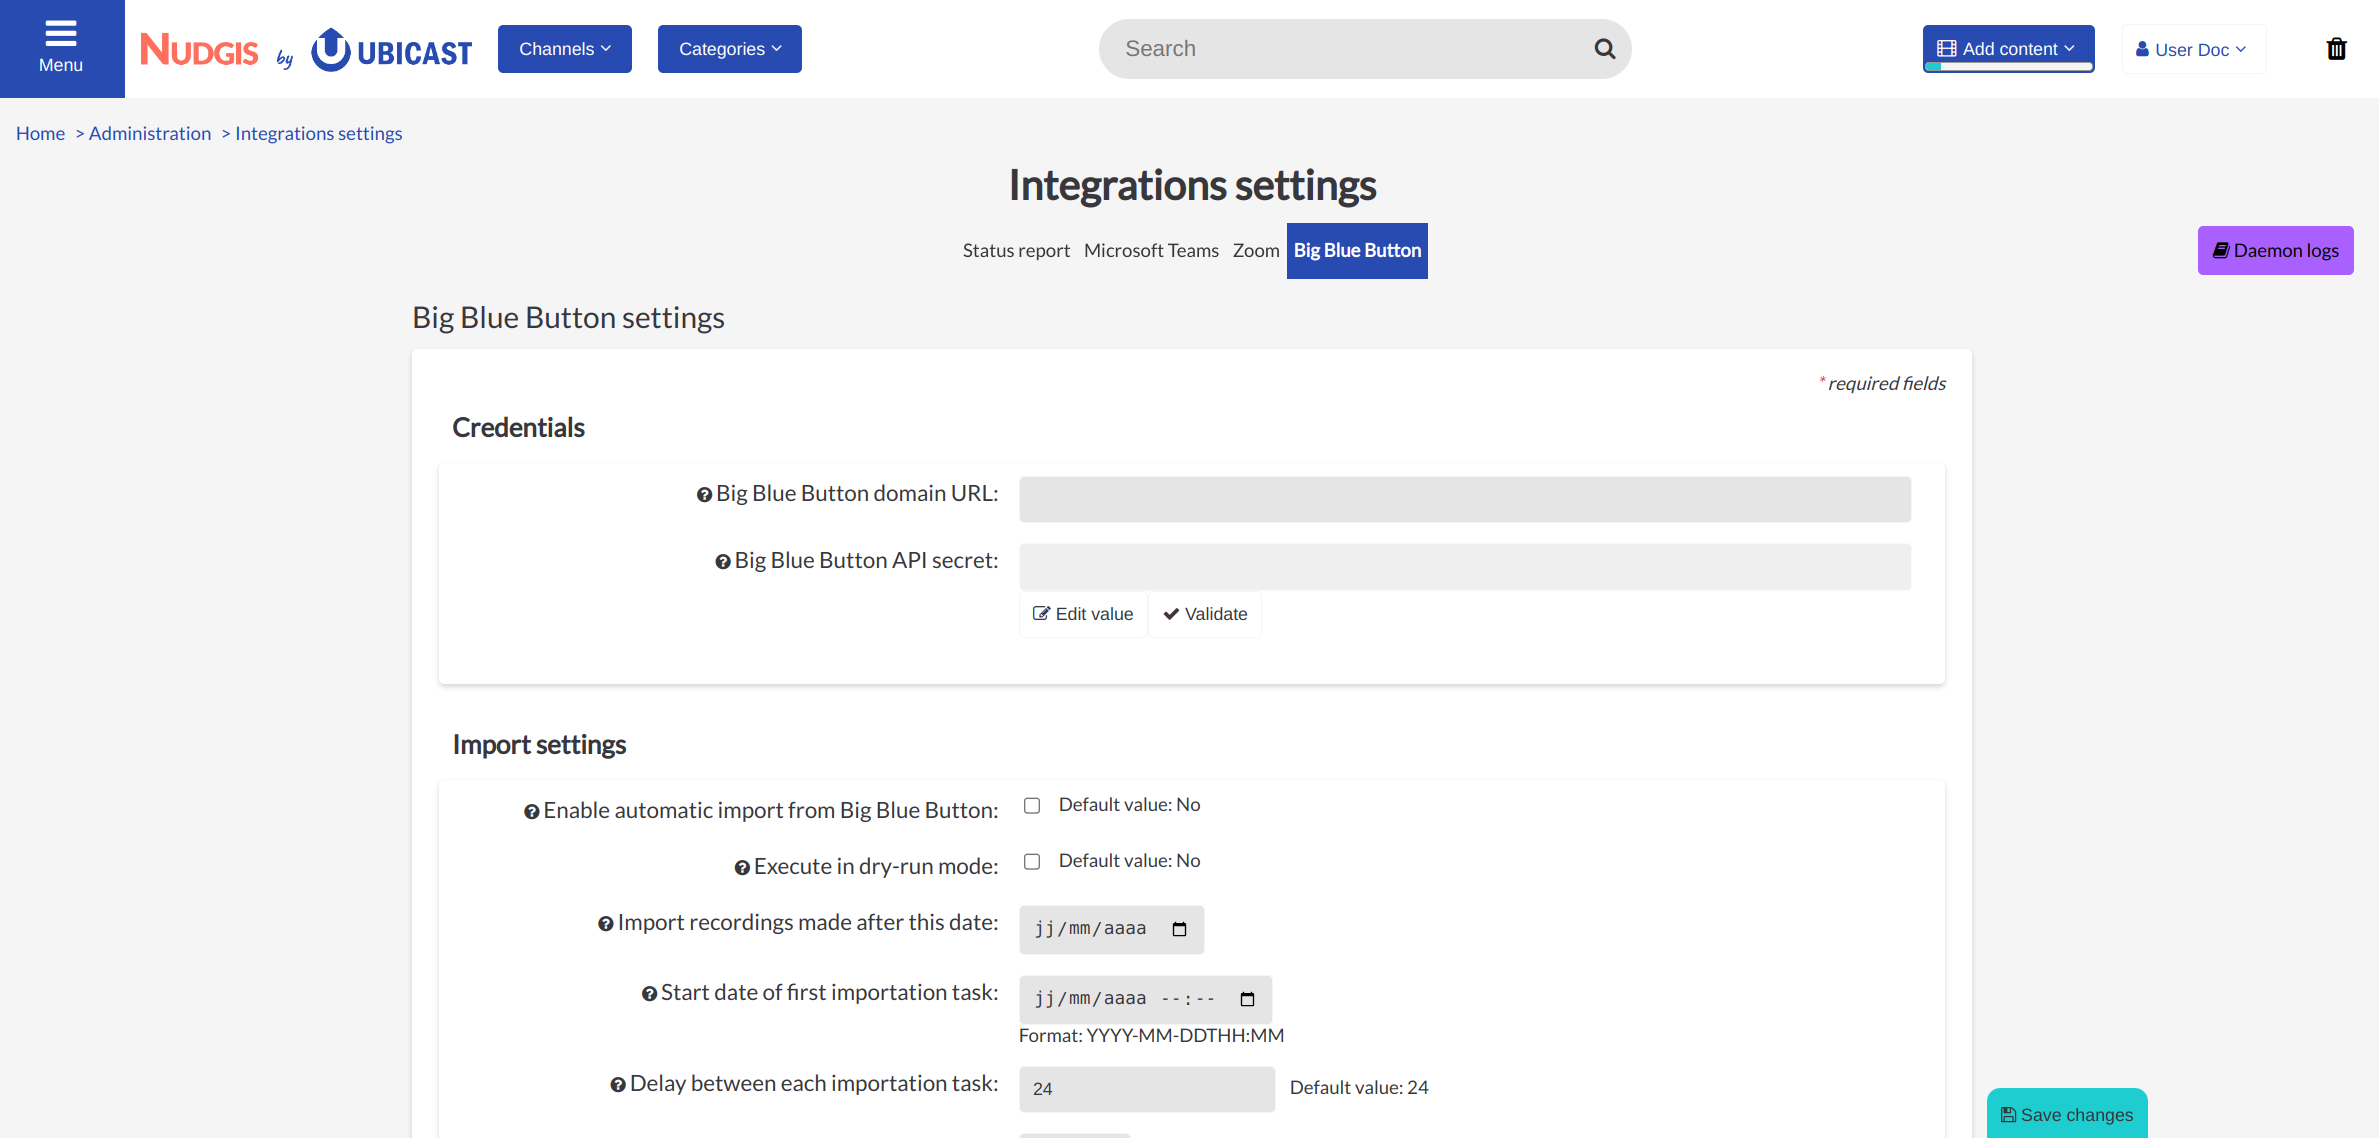The width and height of the screenshot is (2379, 1138).
Task: Open calendar picker for start date
Action: pos(1247,999)
